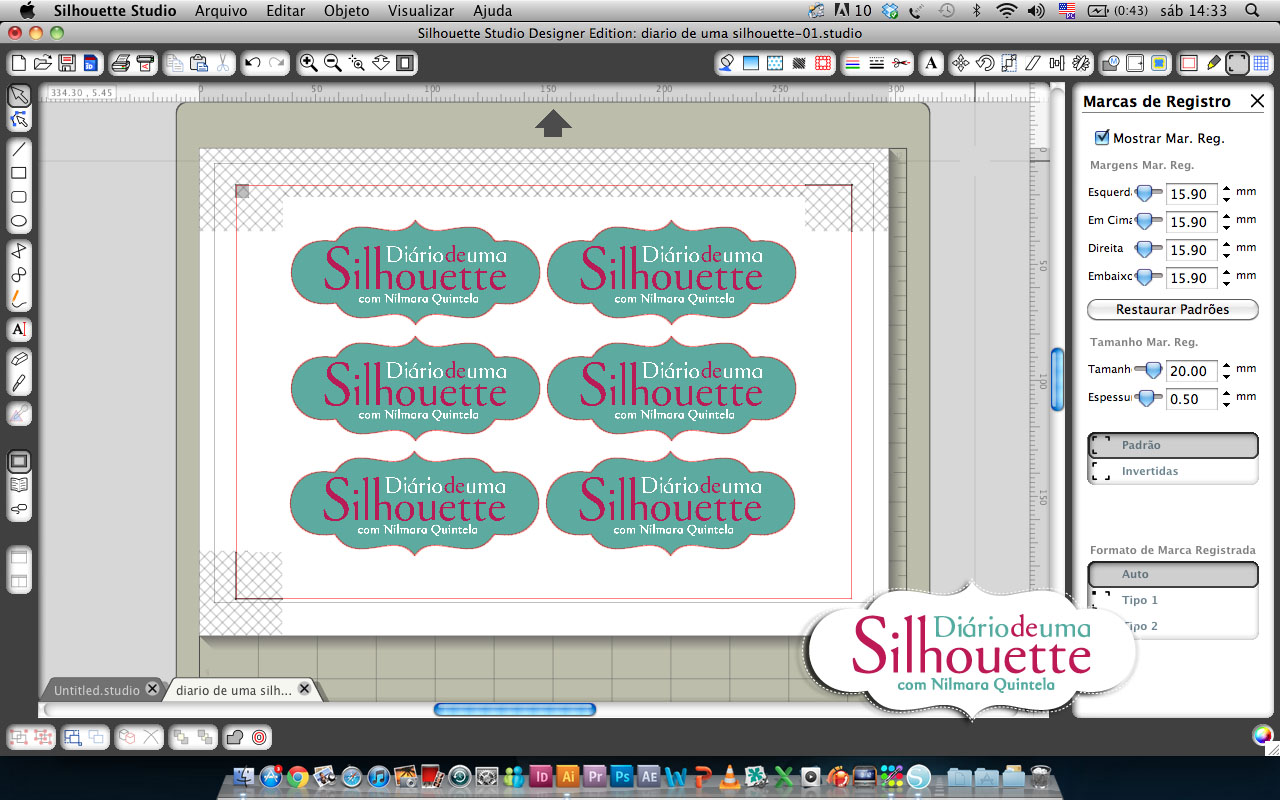The width and height of the screenshot is (1280, 800).
Task: Print the design with the printer icon
Action: (121, 63)
